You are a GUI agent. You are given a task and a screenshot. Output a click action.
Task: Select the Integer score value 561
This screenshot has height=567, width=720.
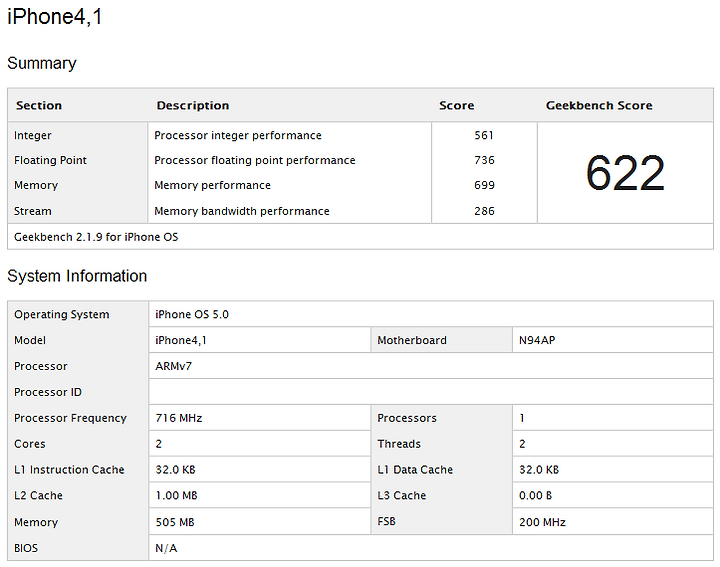coord(484,135)
